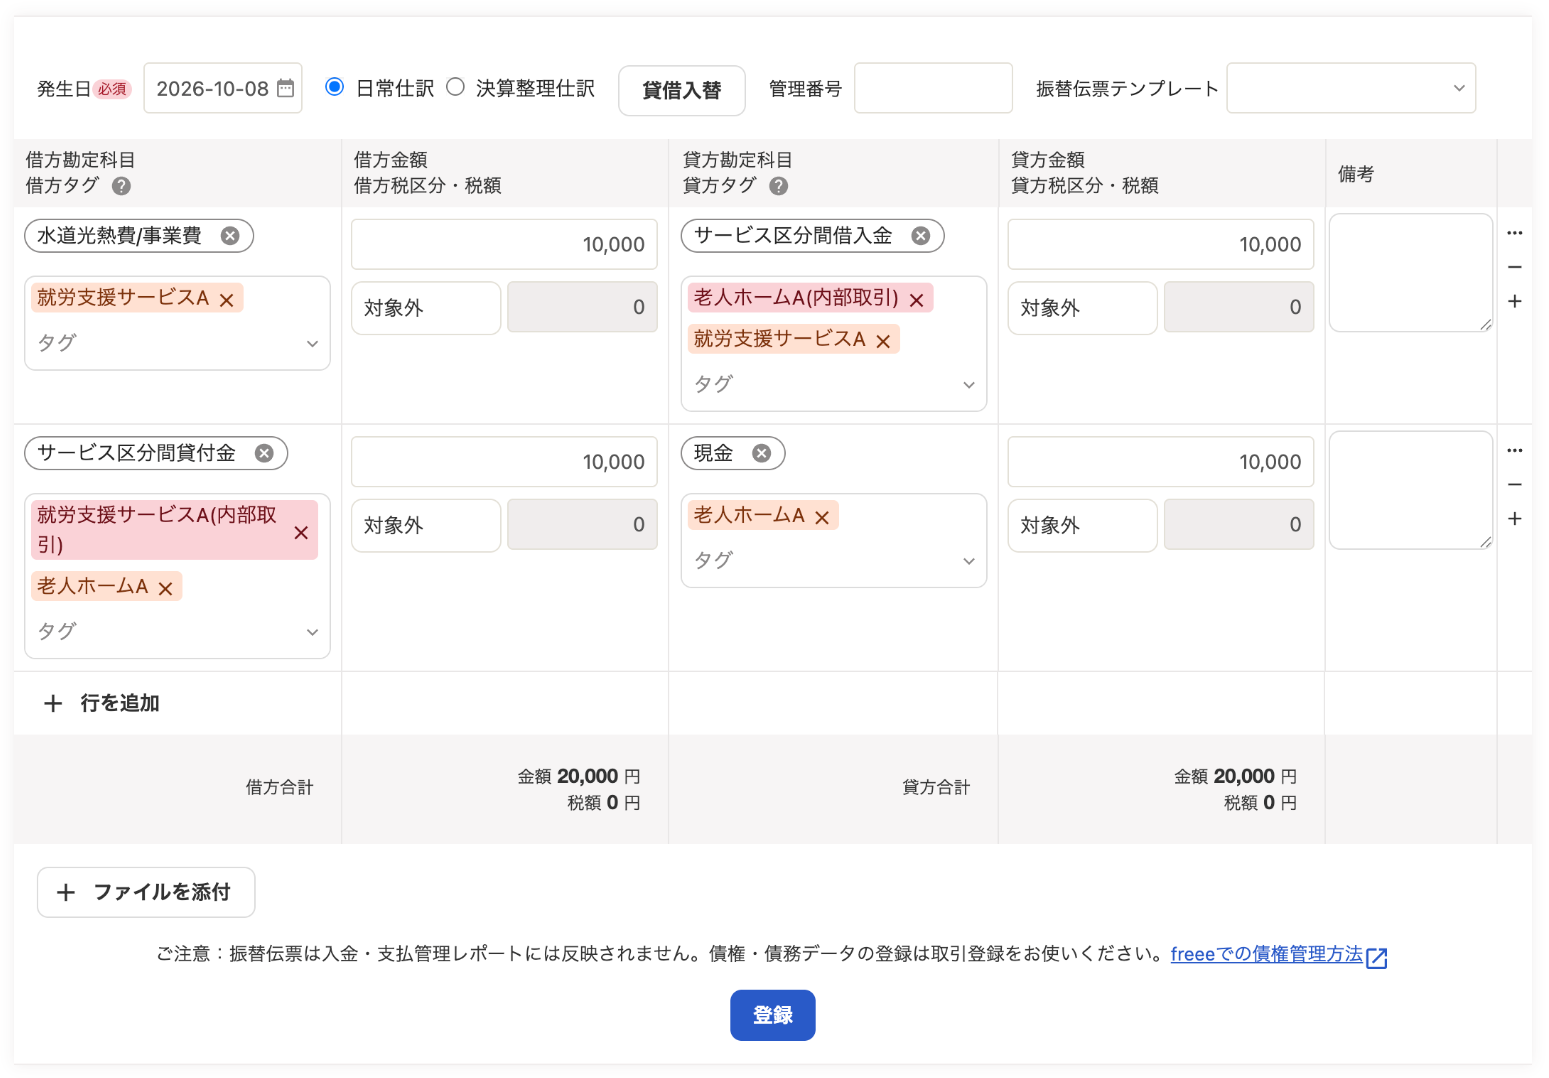Click credit amount field of サービス区分間借入金 row
Image resolution: width=1549 pixels, height=1078 pixels.
[x=1161, y=245]
